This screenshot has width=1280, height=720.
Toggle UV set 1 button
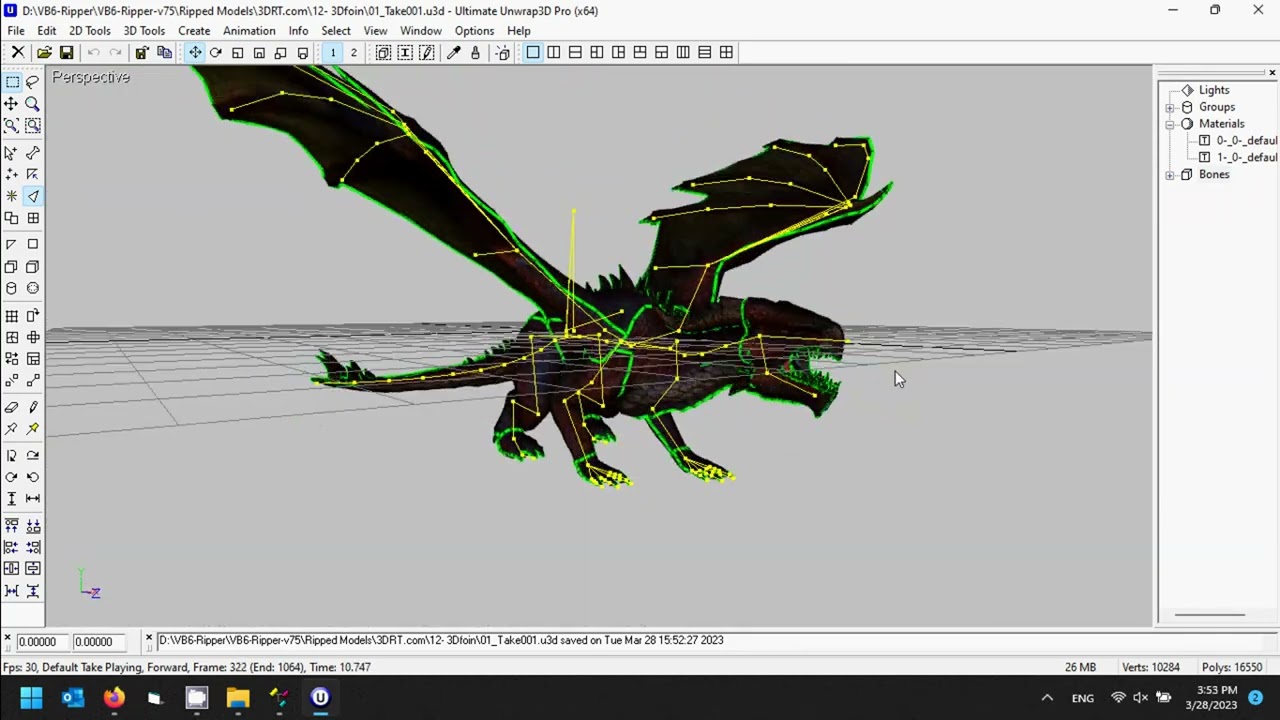pos(333,53)
